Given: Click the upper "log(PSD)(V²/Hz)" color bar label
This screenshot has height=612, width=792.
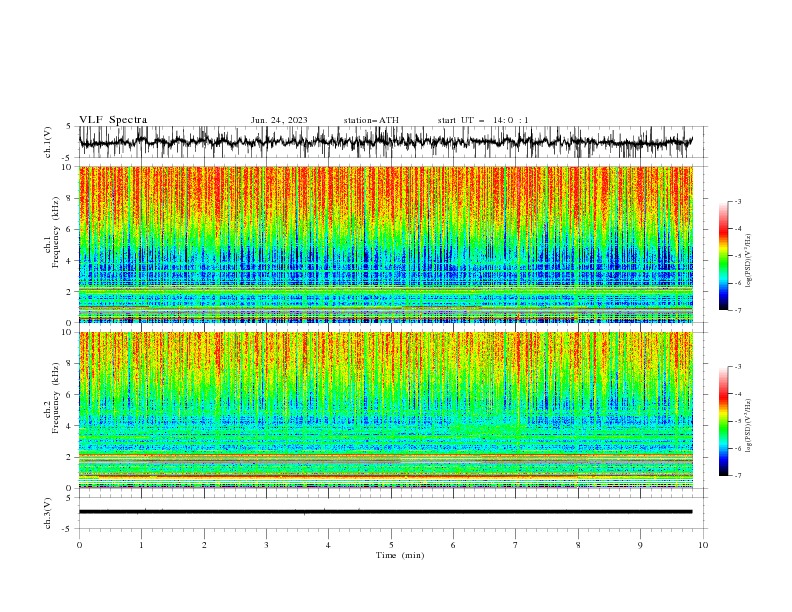Looking at the screenshot, I should pyautogui.click(x=748, y=261).
